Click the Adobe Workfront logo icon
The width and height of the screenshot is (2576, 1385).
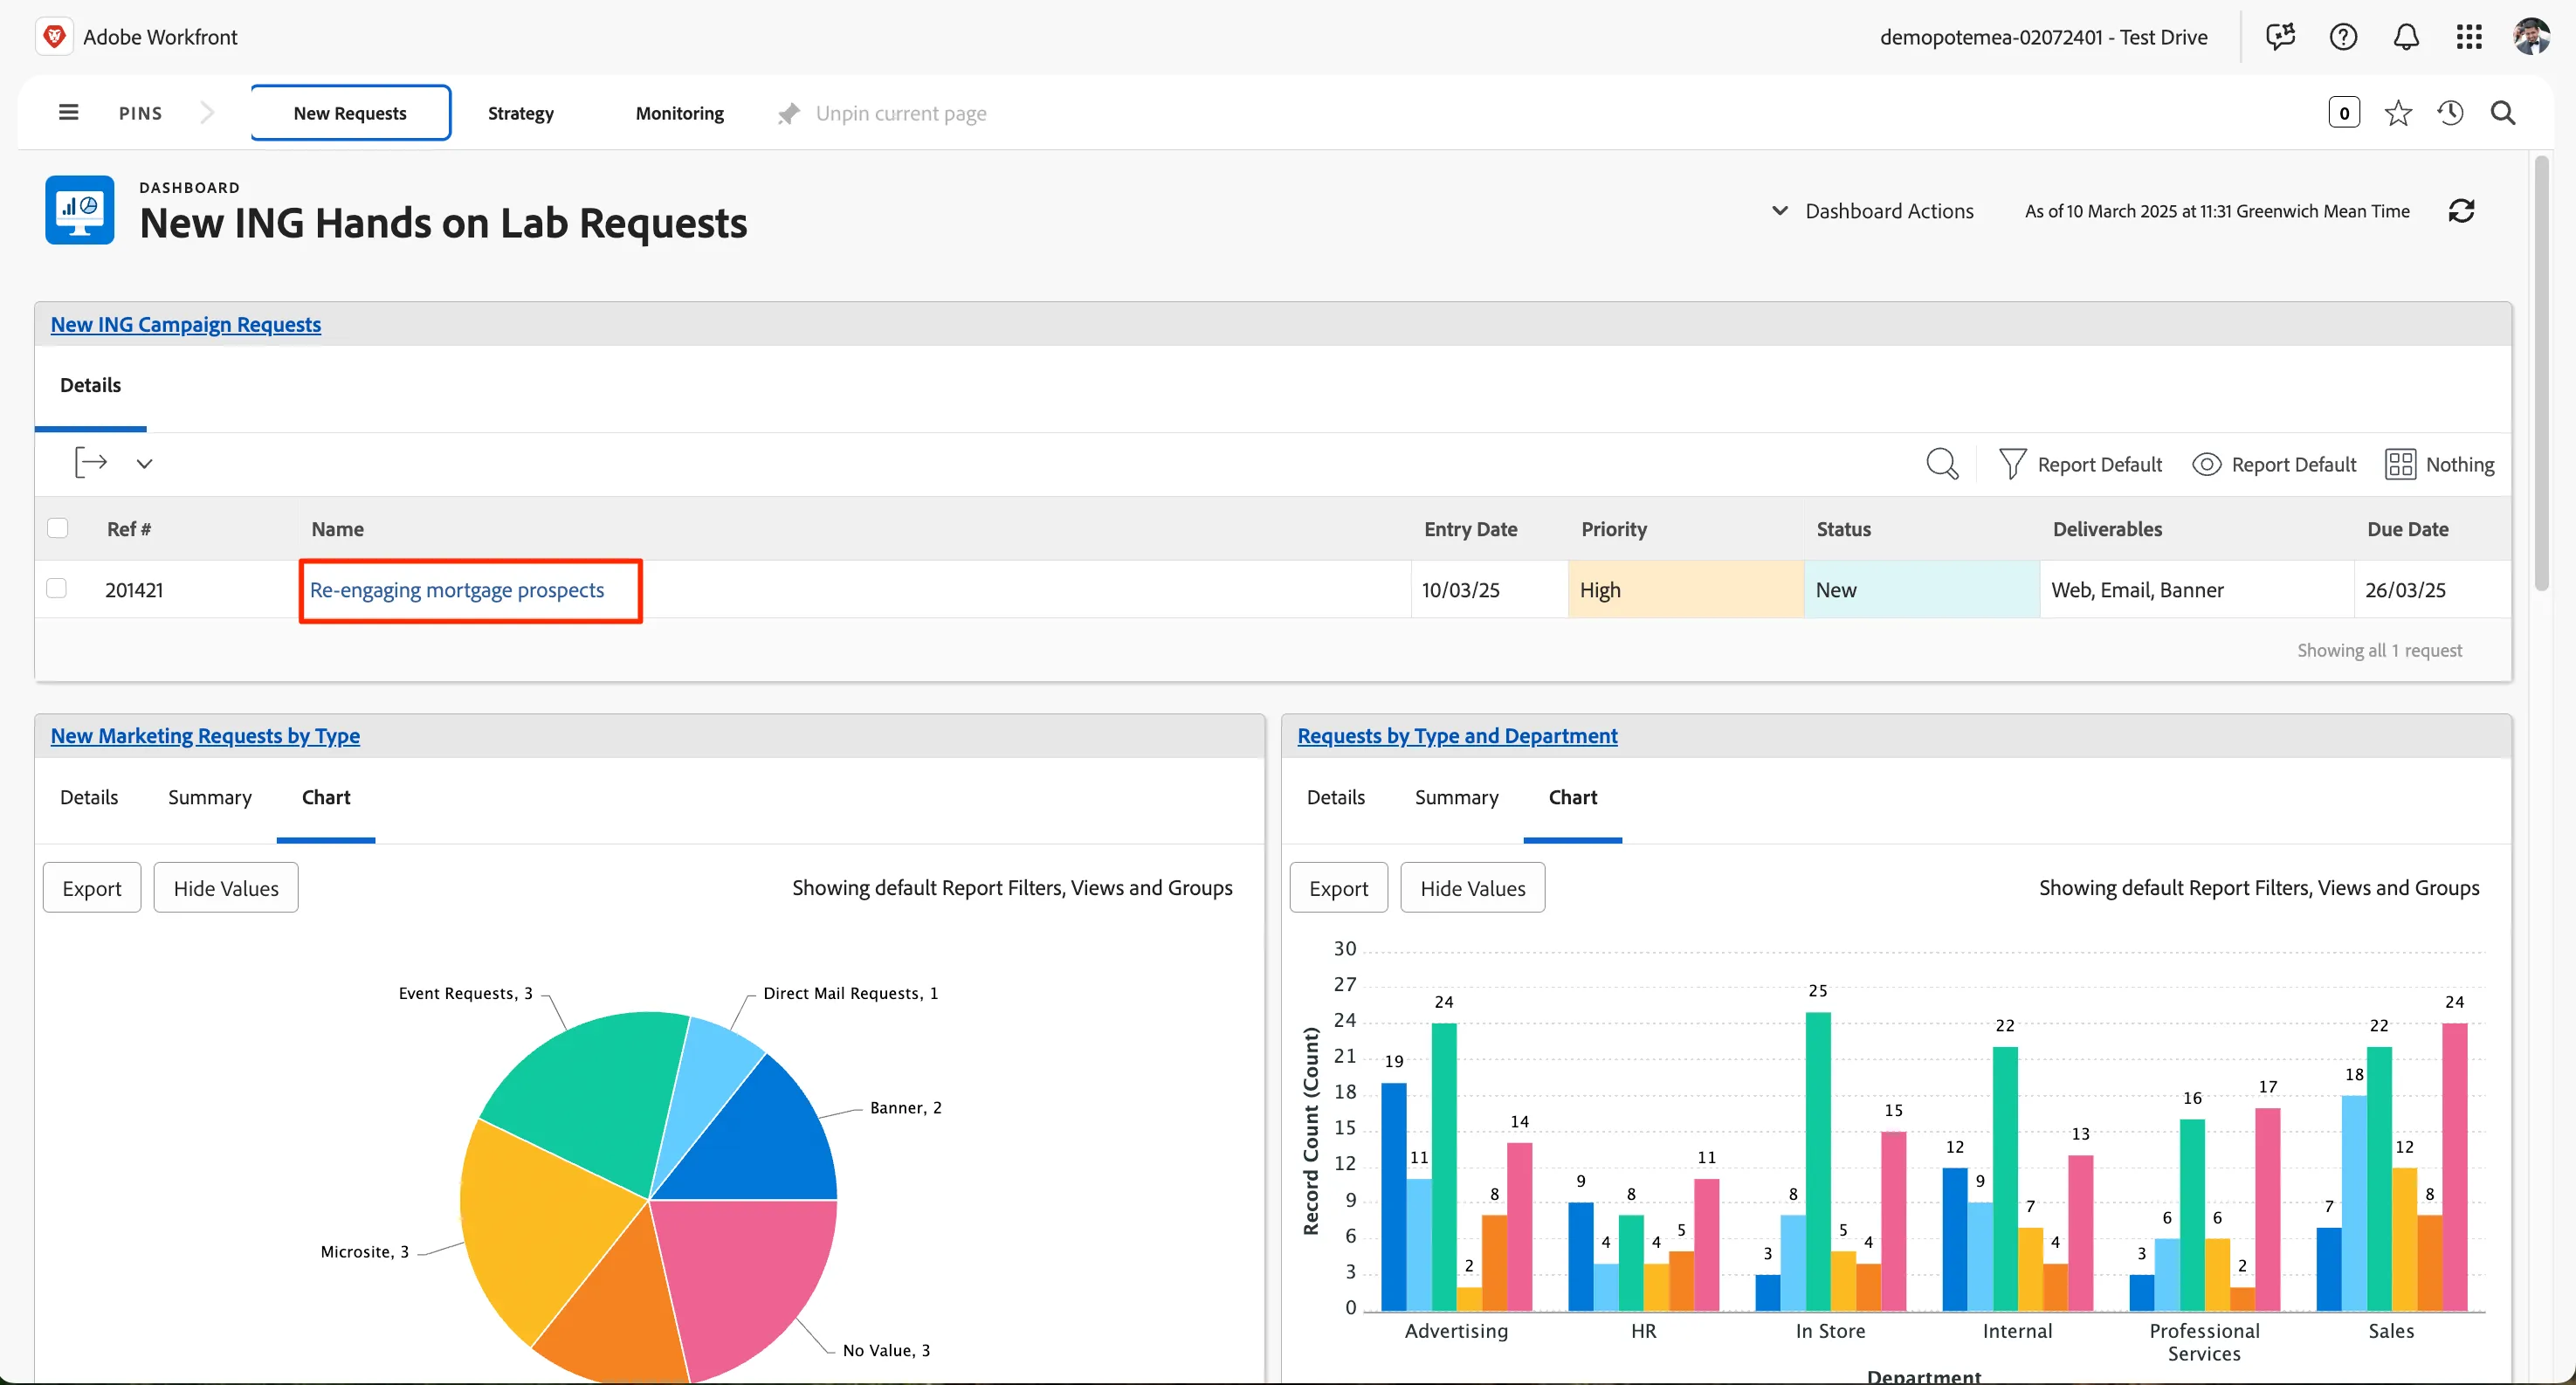(55, 36)
